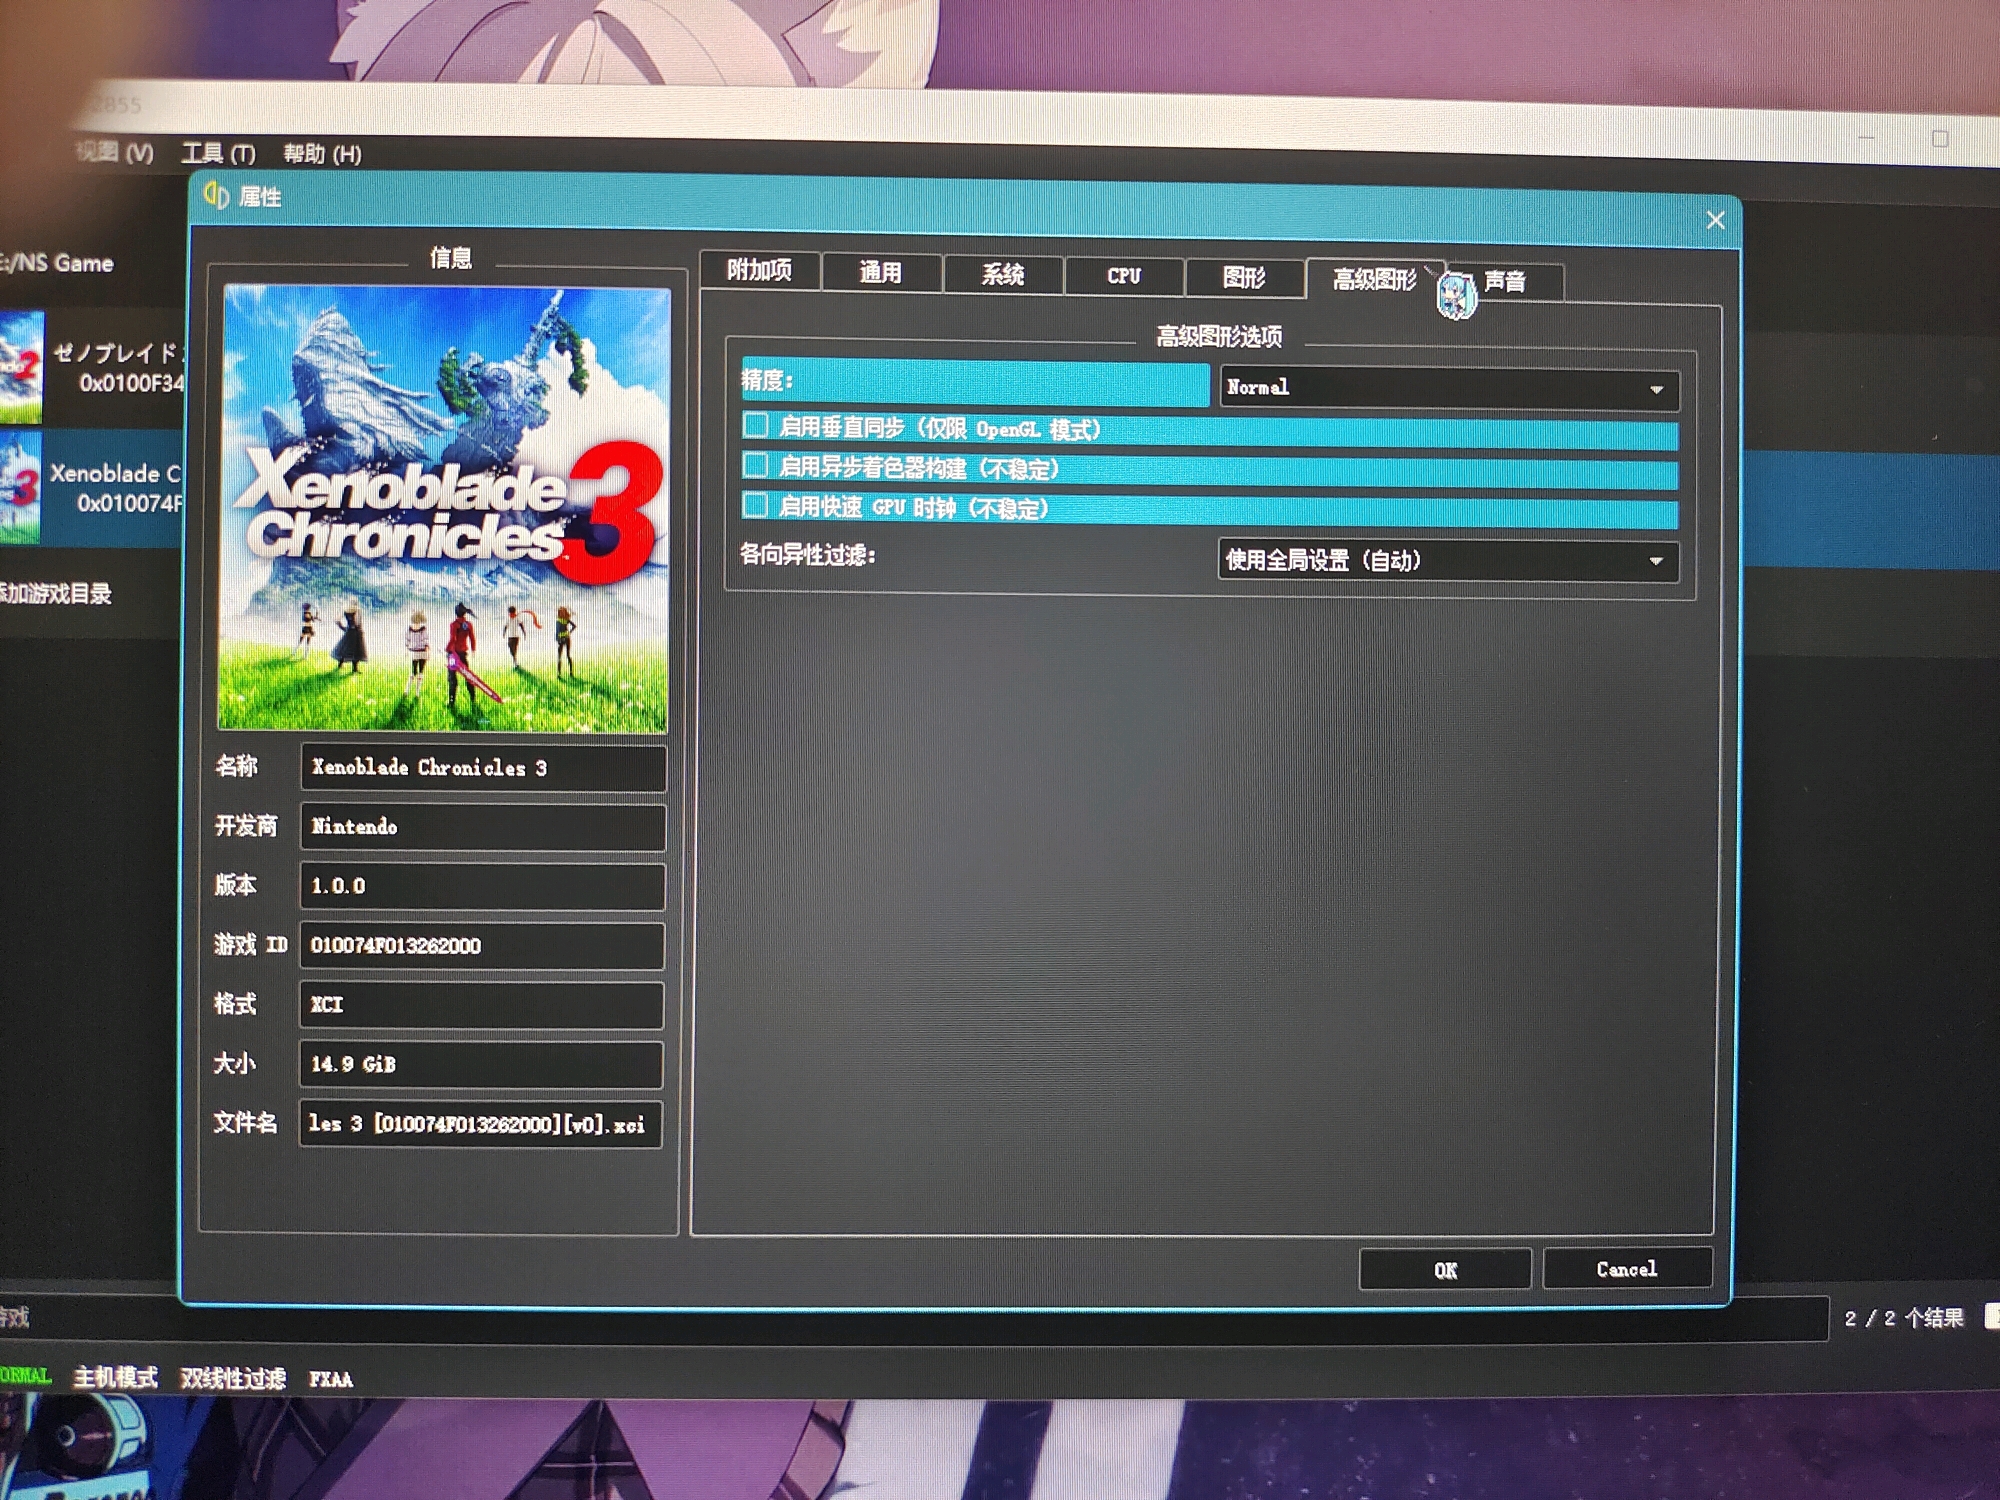Image resolution: width=2000 pixels, height=1500 pixels.
Task: Enable 启用垂直同步 checkbox
Action: coord(756,426)
